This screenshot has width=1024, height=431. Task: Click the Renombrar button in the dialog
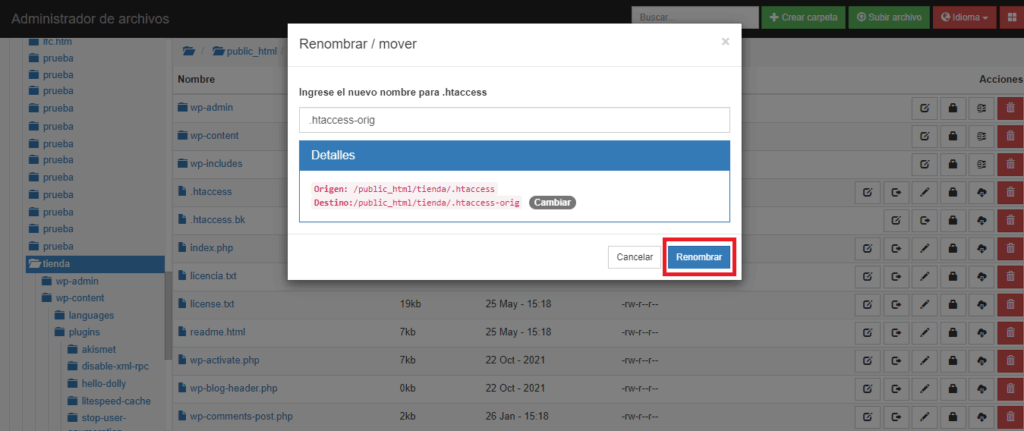click(x=699, y=257)
